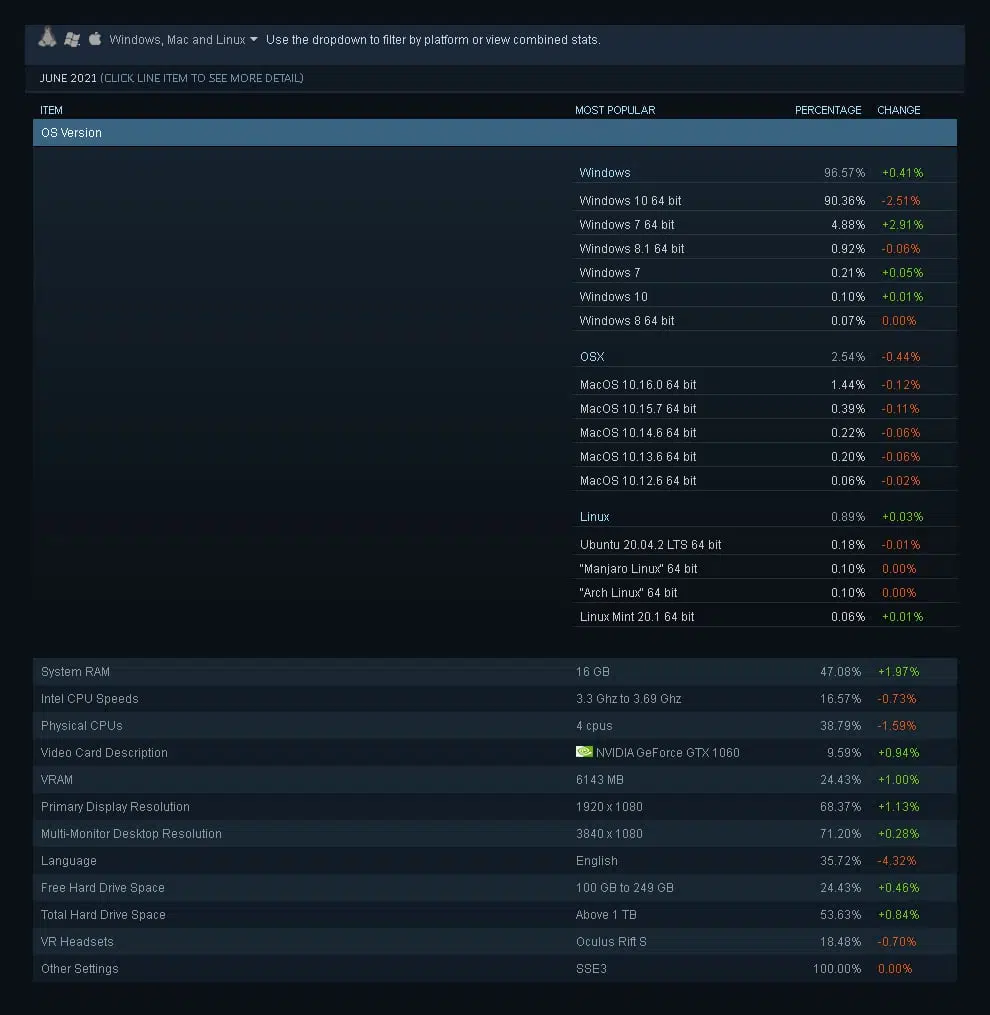Click the Oculus Rift S value
Screen dimensions: 990x1015
point(611,942)
